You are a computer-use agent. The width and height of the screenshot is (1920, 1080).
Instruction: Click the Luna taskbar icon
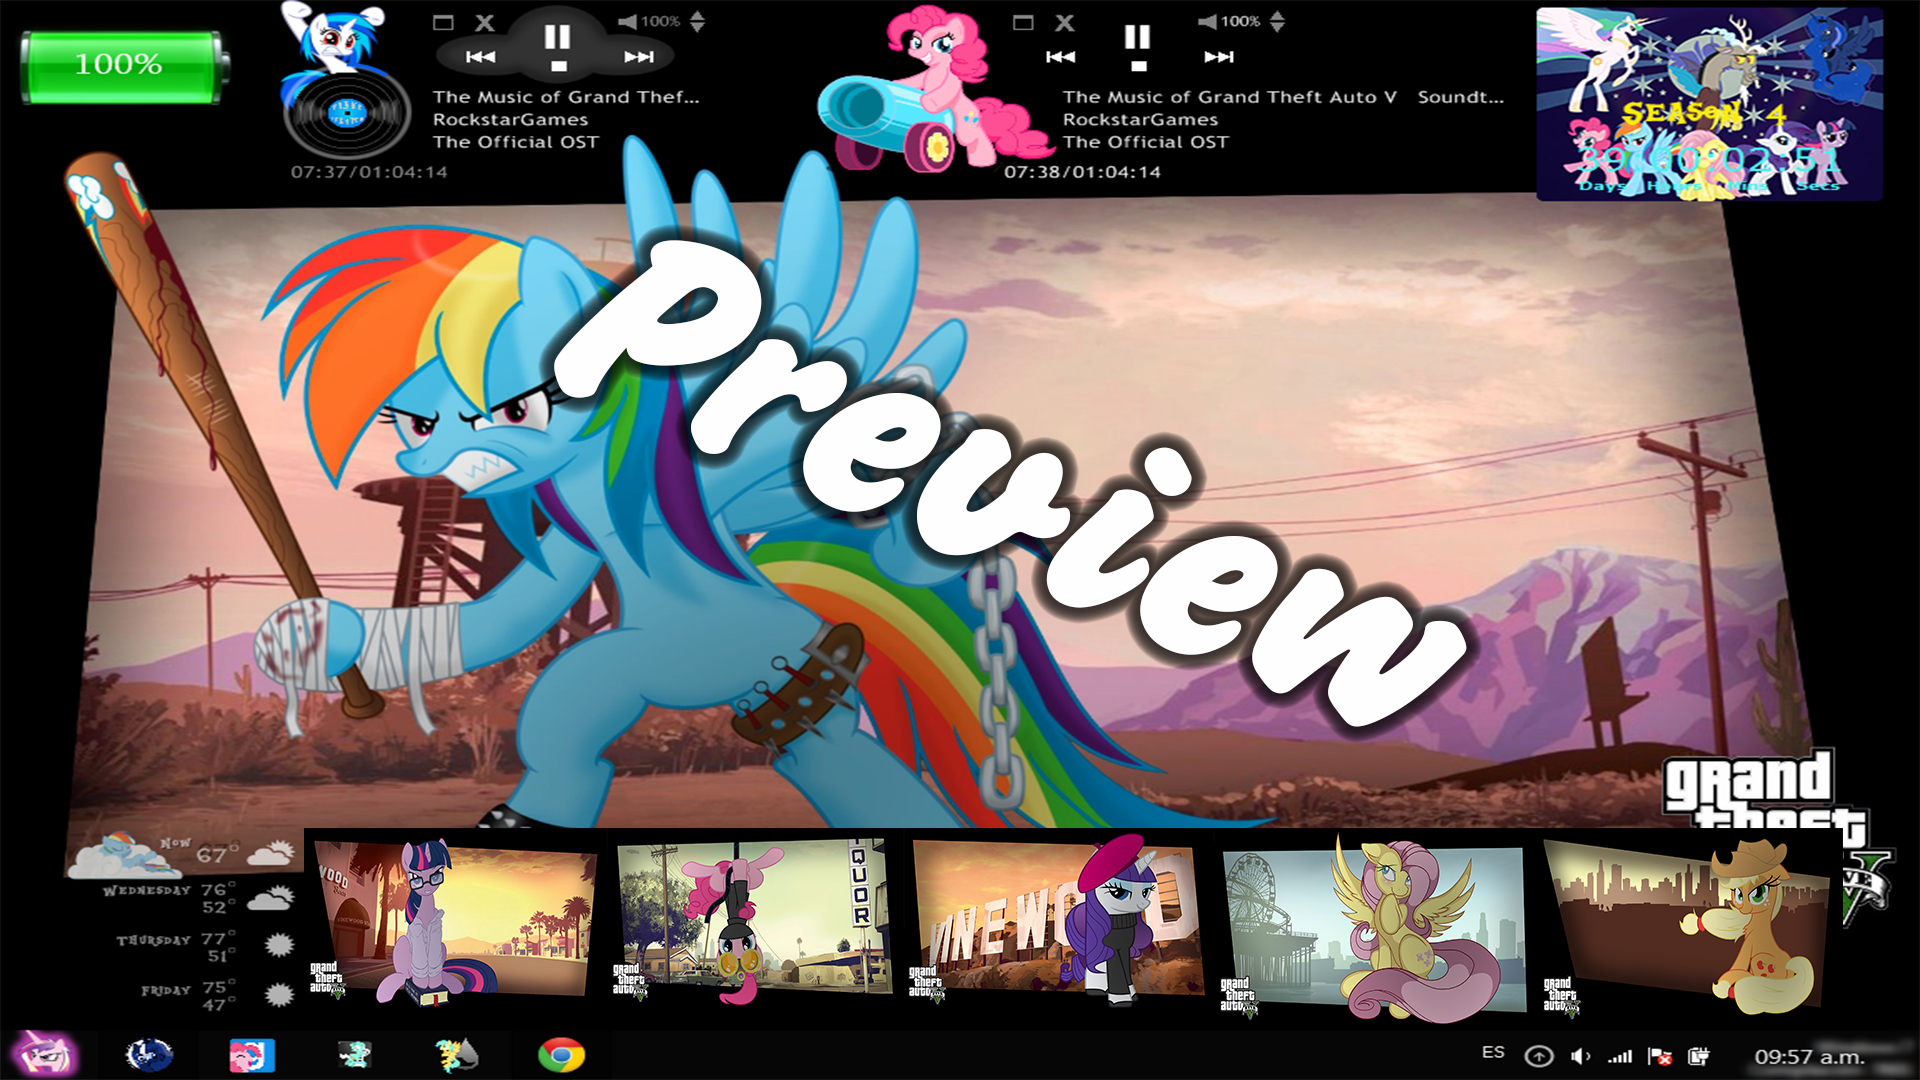click(150, 1055)
